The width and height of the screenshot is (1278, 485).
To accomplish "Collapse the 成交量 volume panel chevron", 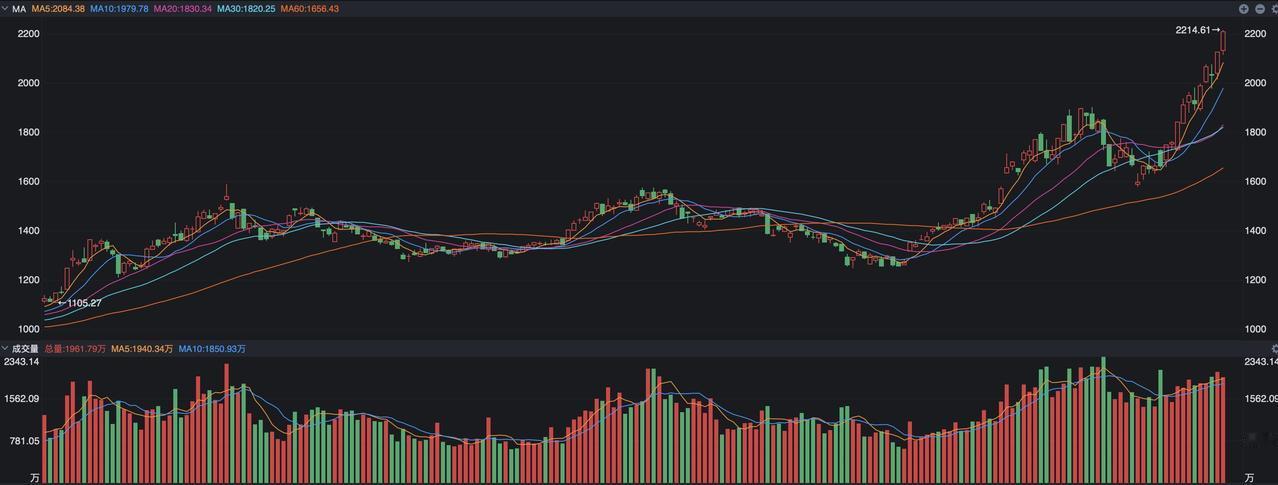I will coord(5,349).
